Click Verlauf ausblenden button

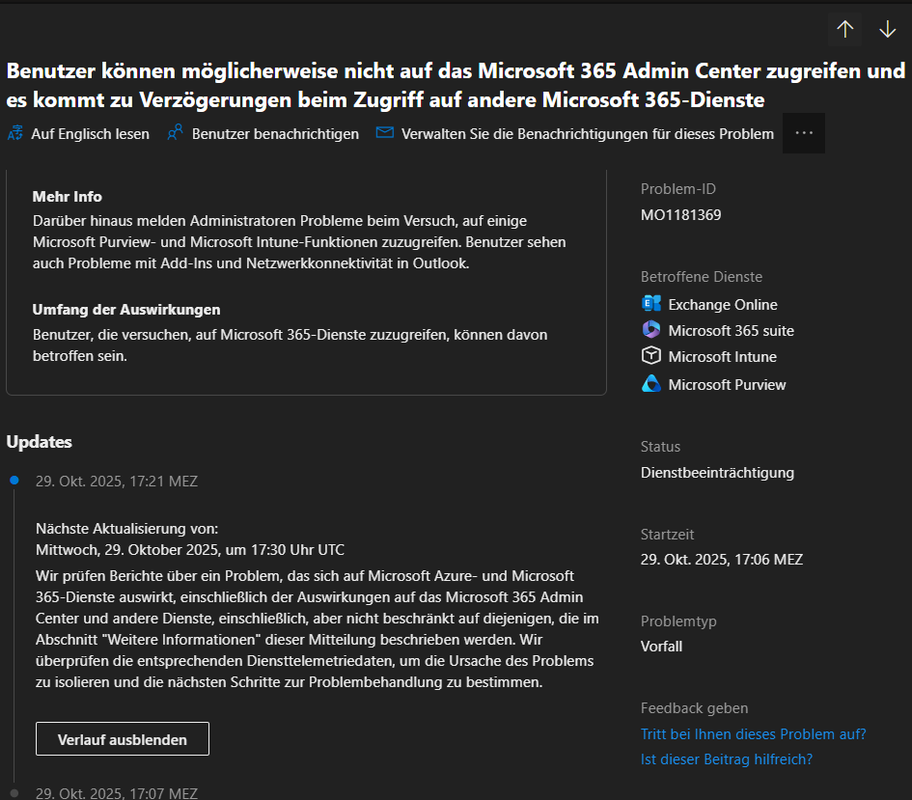[x=122, y=739]
